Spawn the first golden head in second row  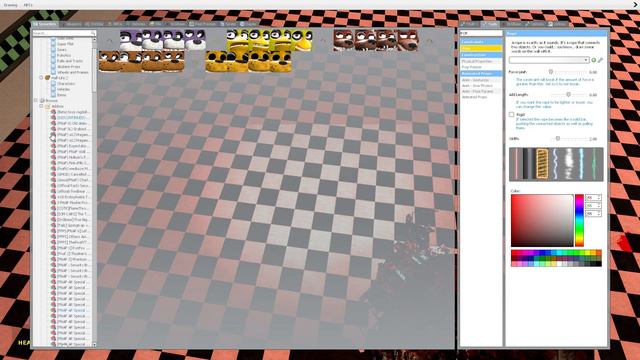click(x=216, y=62)
